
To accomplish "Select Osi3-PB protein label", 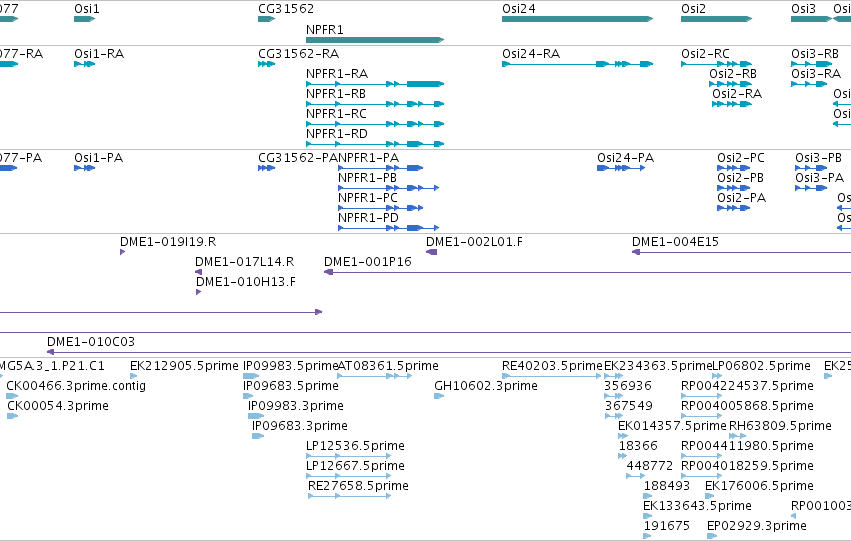I will click(818, 158).
